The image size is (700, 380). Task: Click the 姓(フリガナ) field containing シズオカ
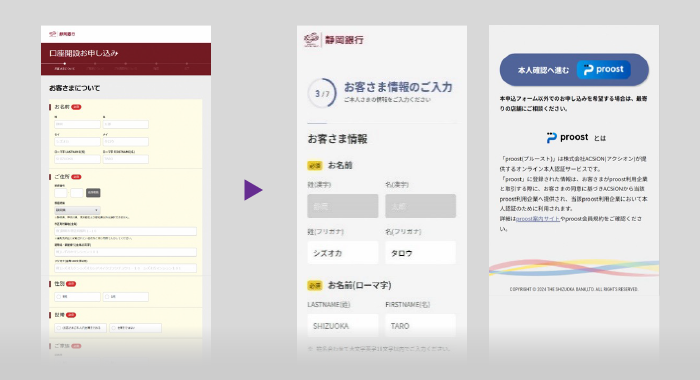342,253
